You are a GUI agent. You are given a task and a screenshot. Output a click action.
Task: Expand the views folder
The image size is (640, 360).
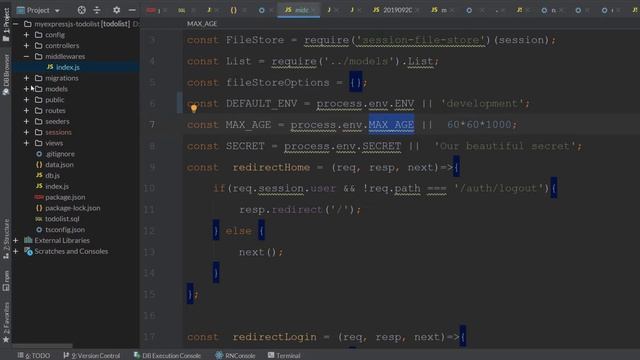click(27, 143)
